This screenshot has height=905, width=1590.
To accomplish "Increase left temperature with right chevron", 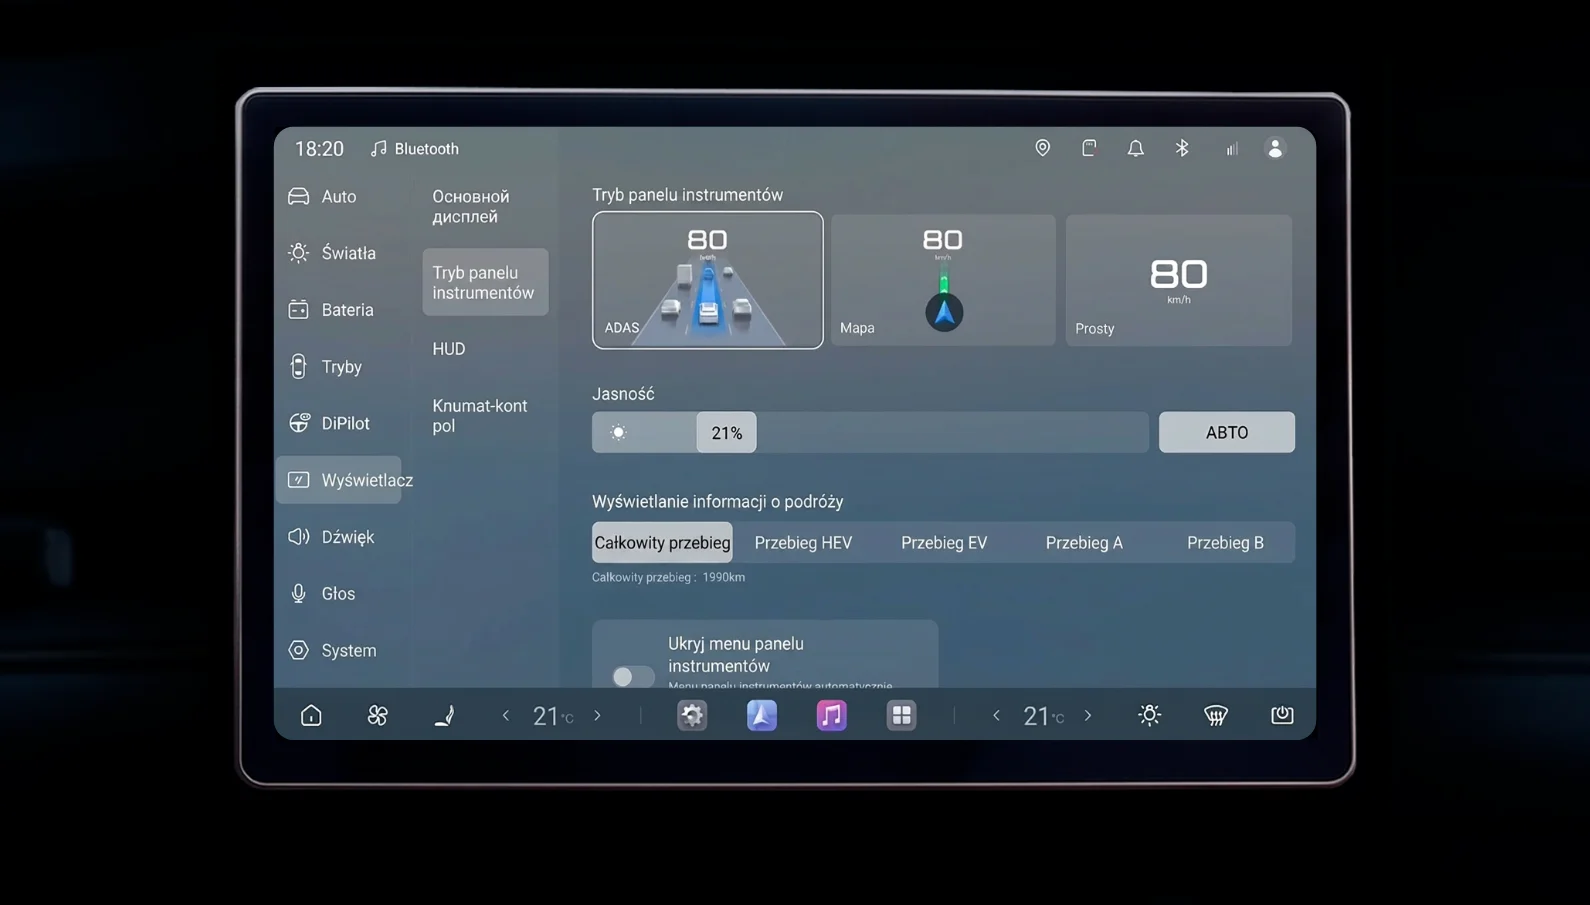I will point(598,716).
